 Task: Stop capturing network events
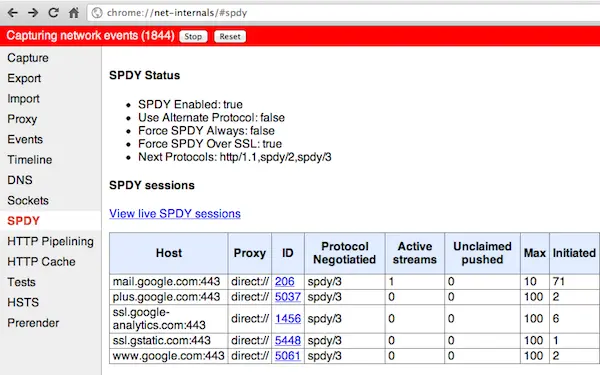(x=193, y=36)
